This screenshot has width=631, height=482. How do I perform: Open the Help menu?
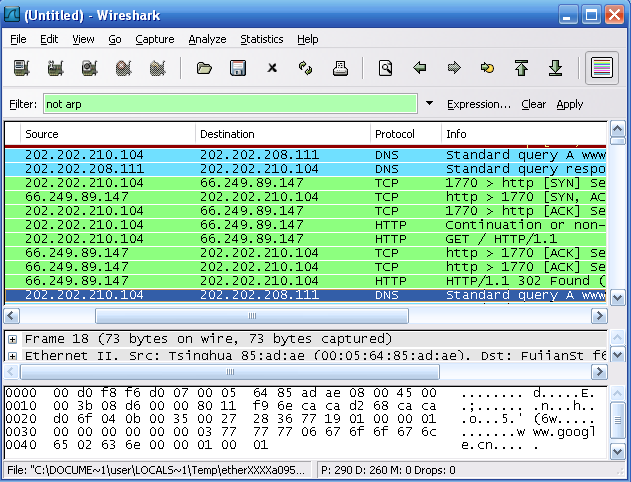(x=308, y=39)
